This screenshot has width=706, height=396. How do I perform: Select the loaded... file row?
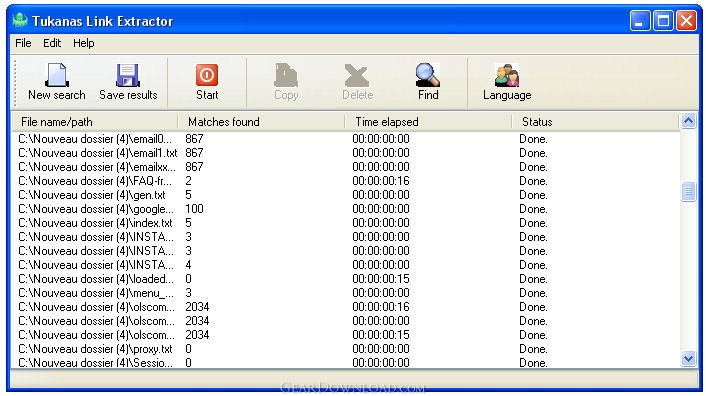[x=346, y=279]
